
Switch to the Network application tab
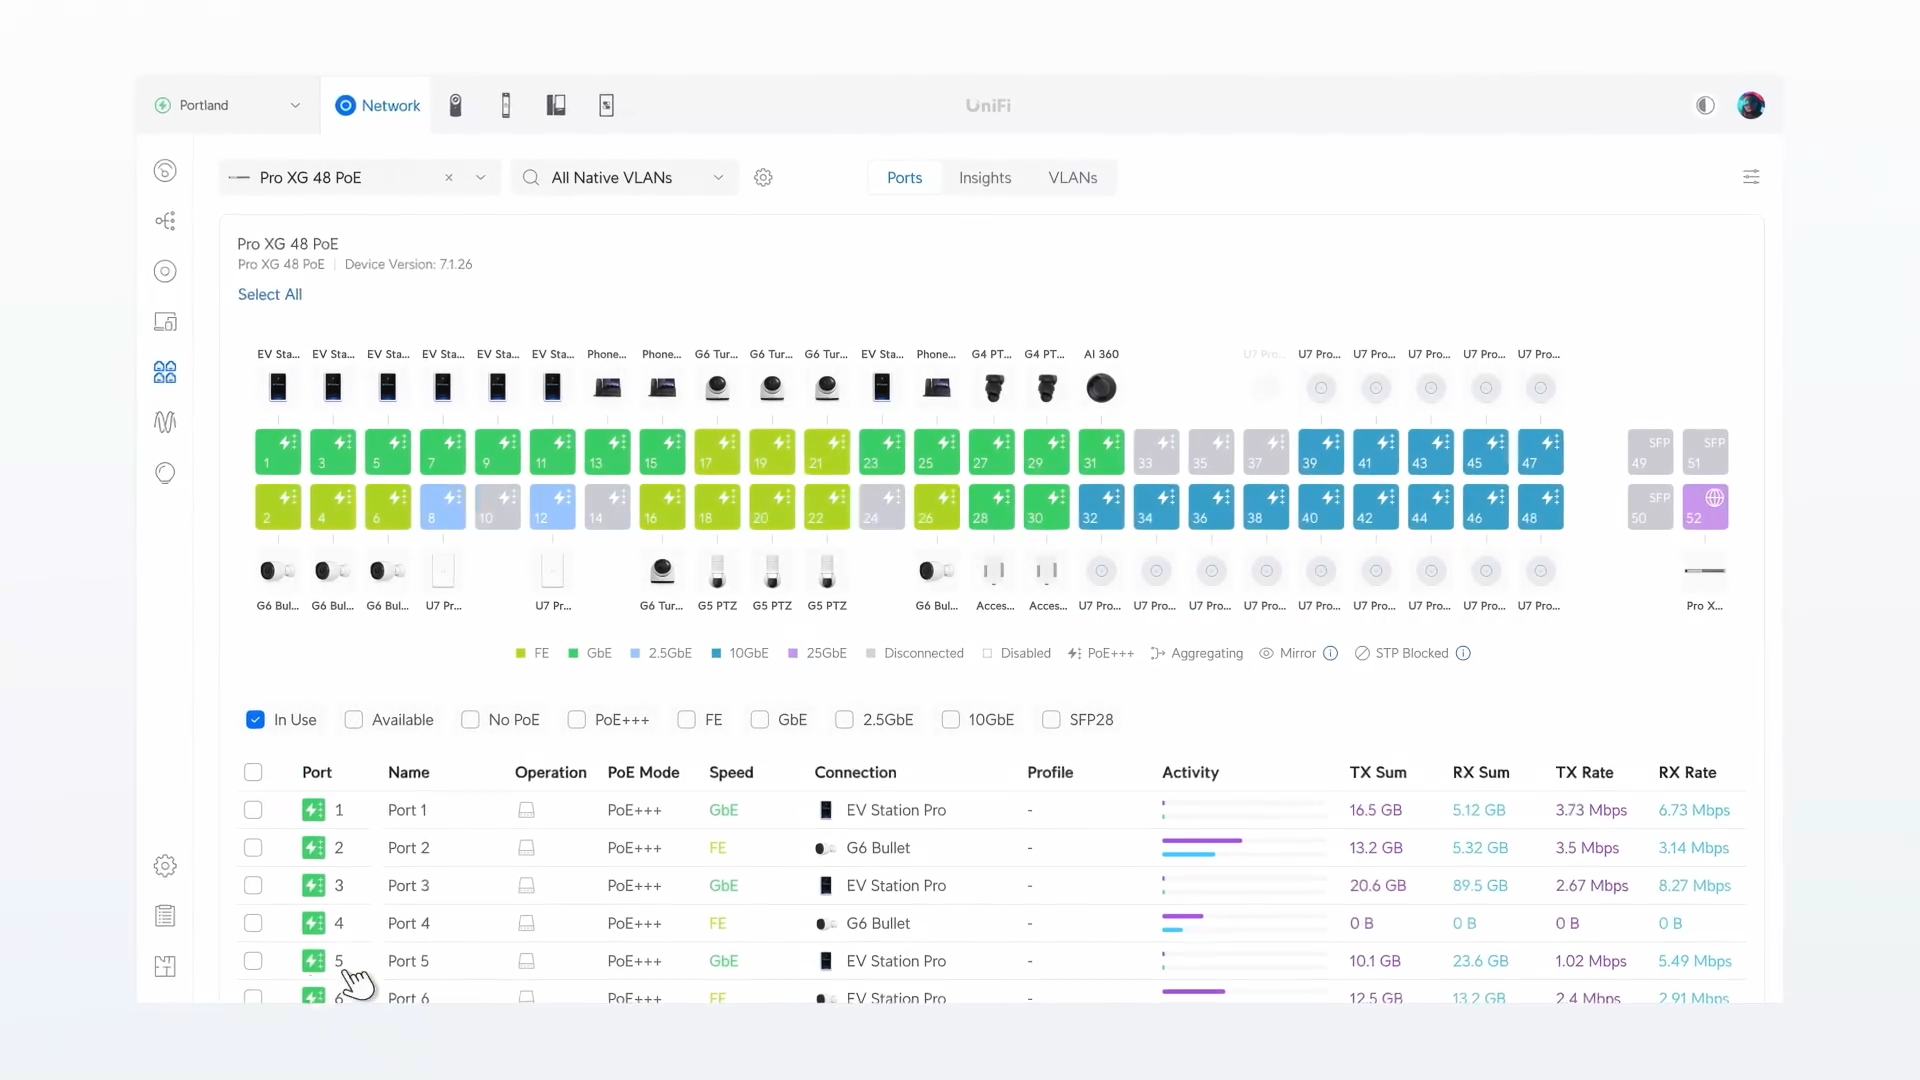(378, 105)
